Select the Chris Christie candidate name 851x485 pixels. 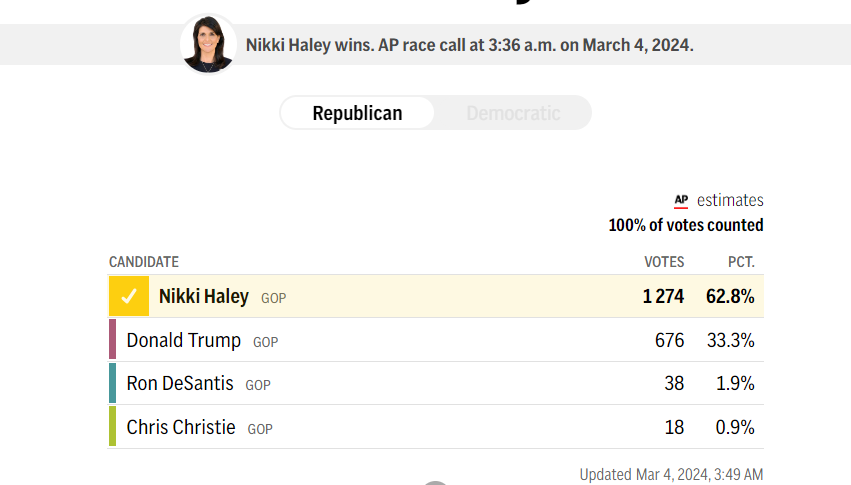tap(181, 427)
